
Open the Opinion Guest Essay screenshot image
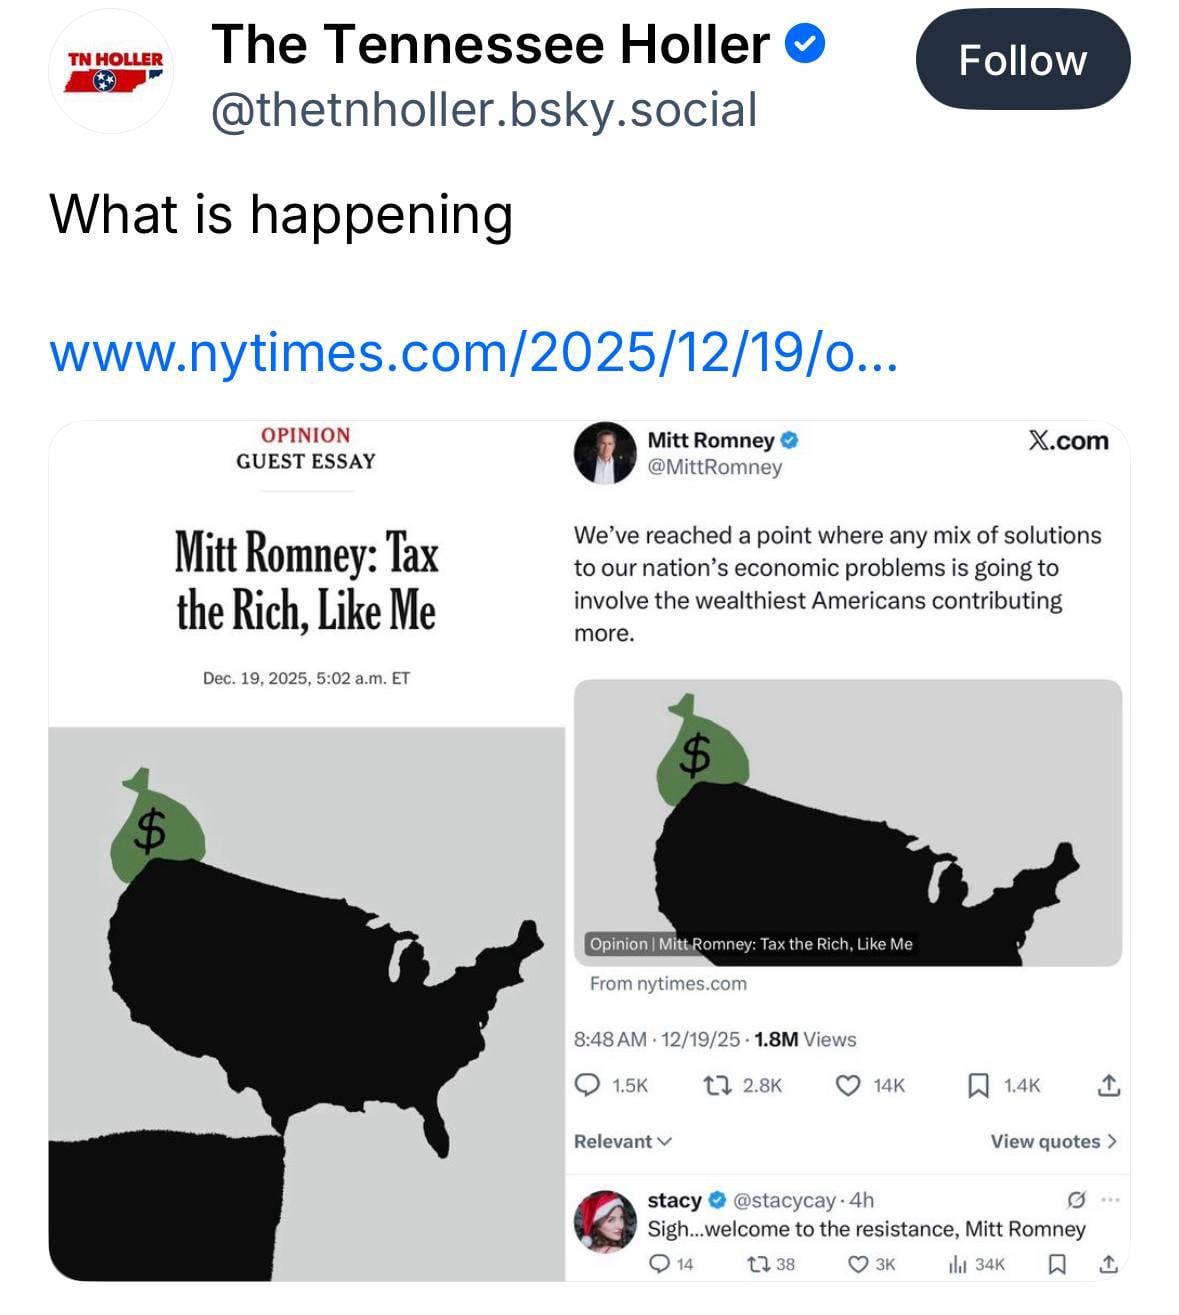(306, 850)
